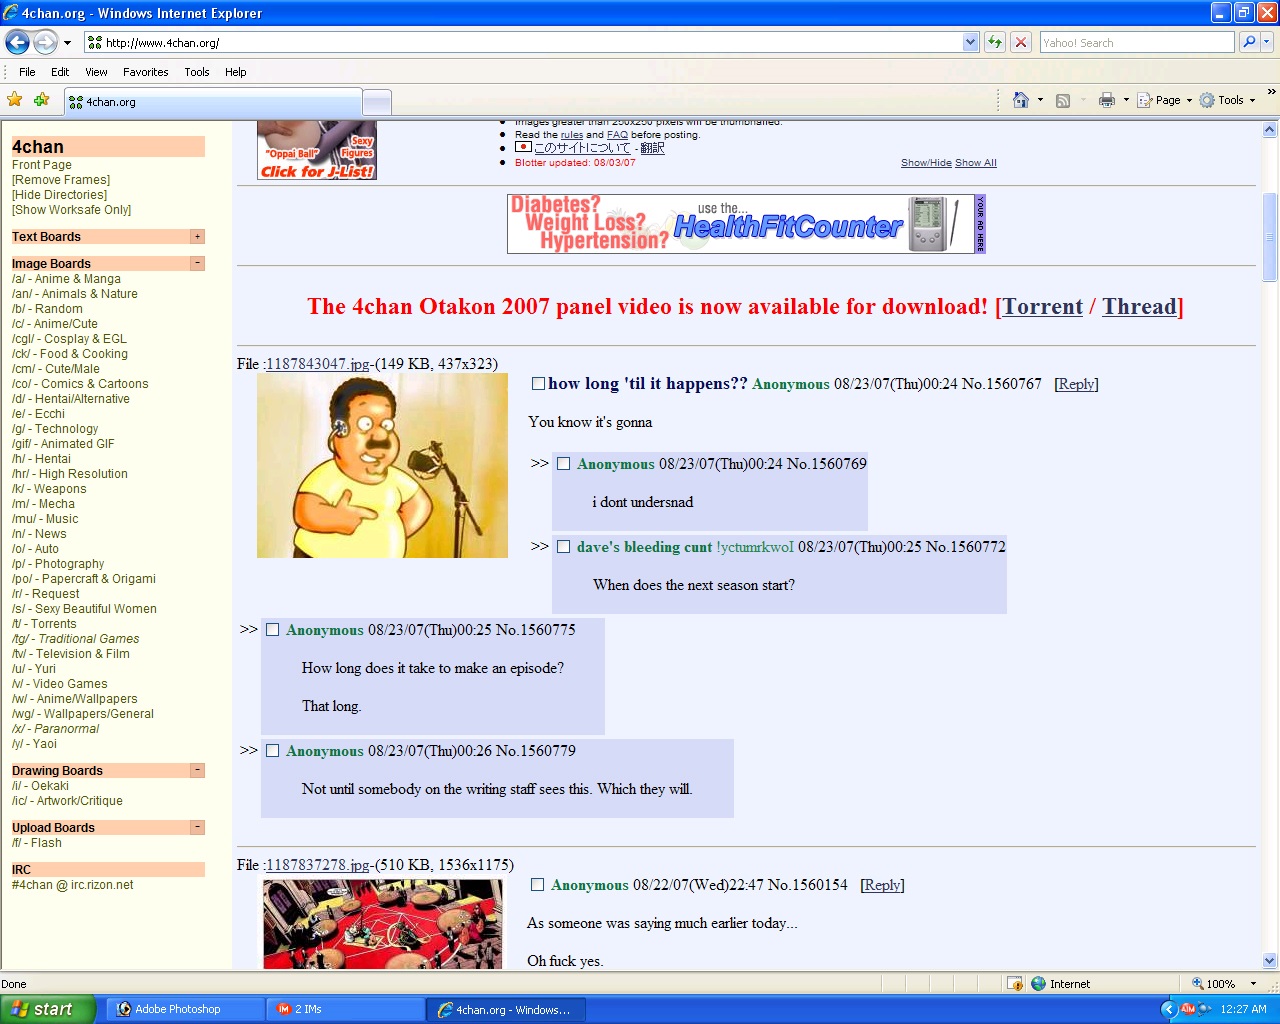Open the Edit menu
The image size is (1280, 1024).
click(60, 72)
